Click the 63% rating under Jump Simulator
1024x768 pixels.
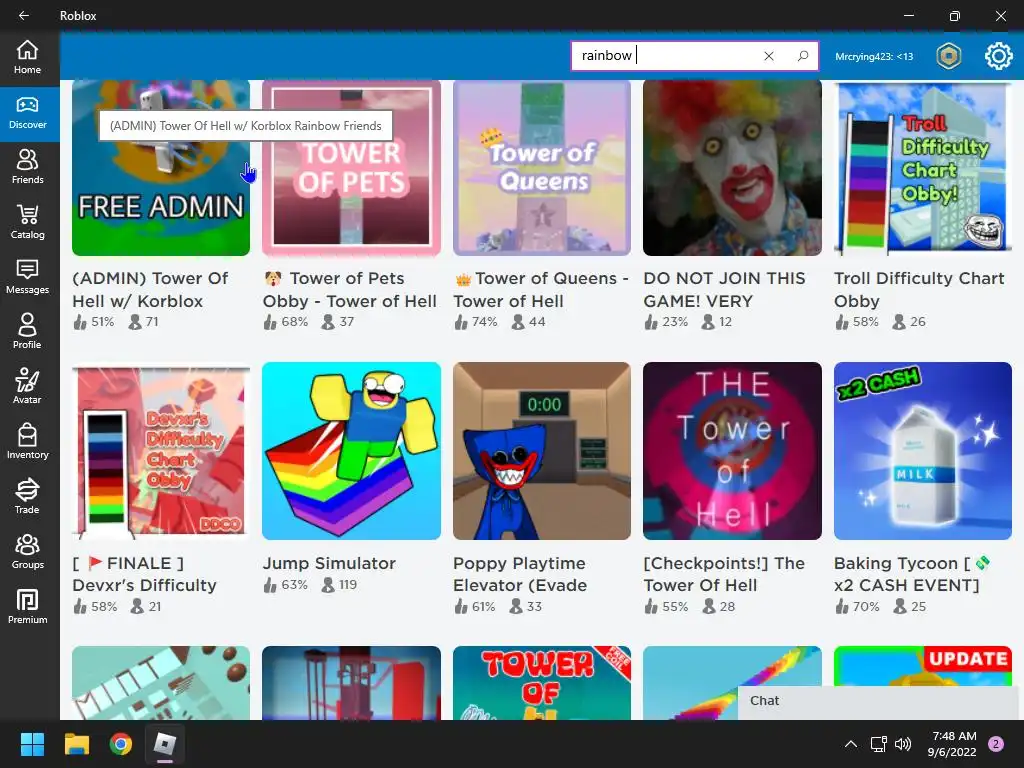click(285, 584)
